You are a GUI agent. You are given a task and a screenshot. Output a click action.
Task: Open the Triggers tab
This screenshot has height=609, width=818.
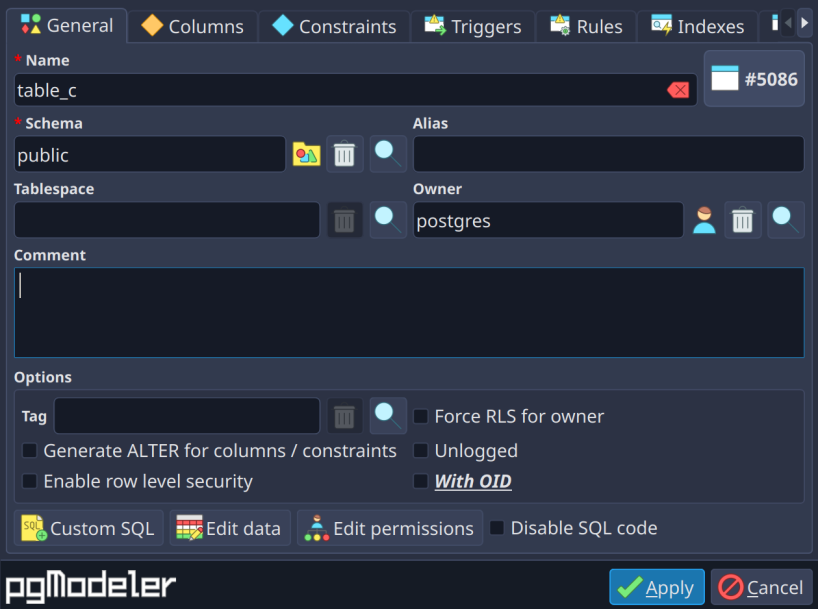472,27
